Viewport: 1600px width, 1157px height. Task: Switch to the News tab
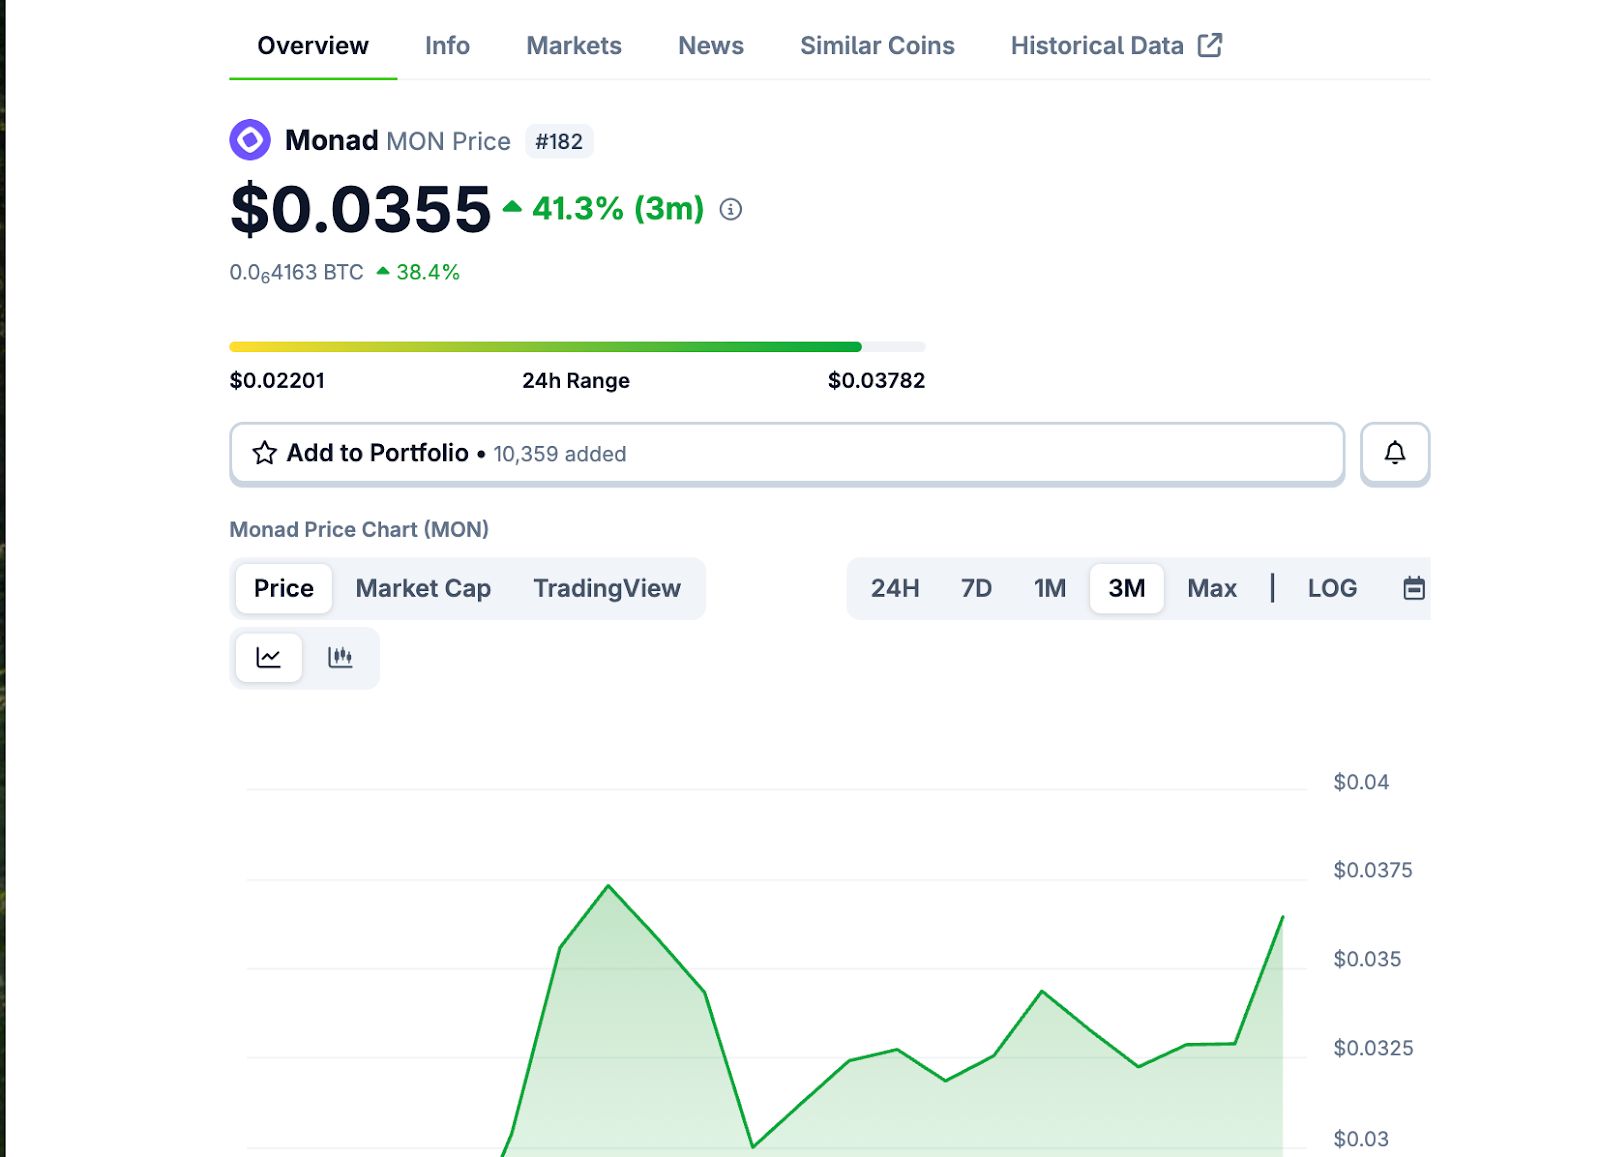point(710,45)
